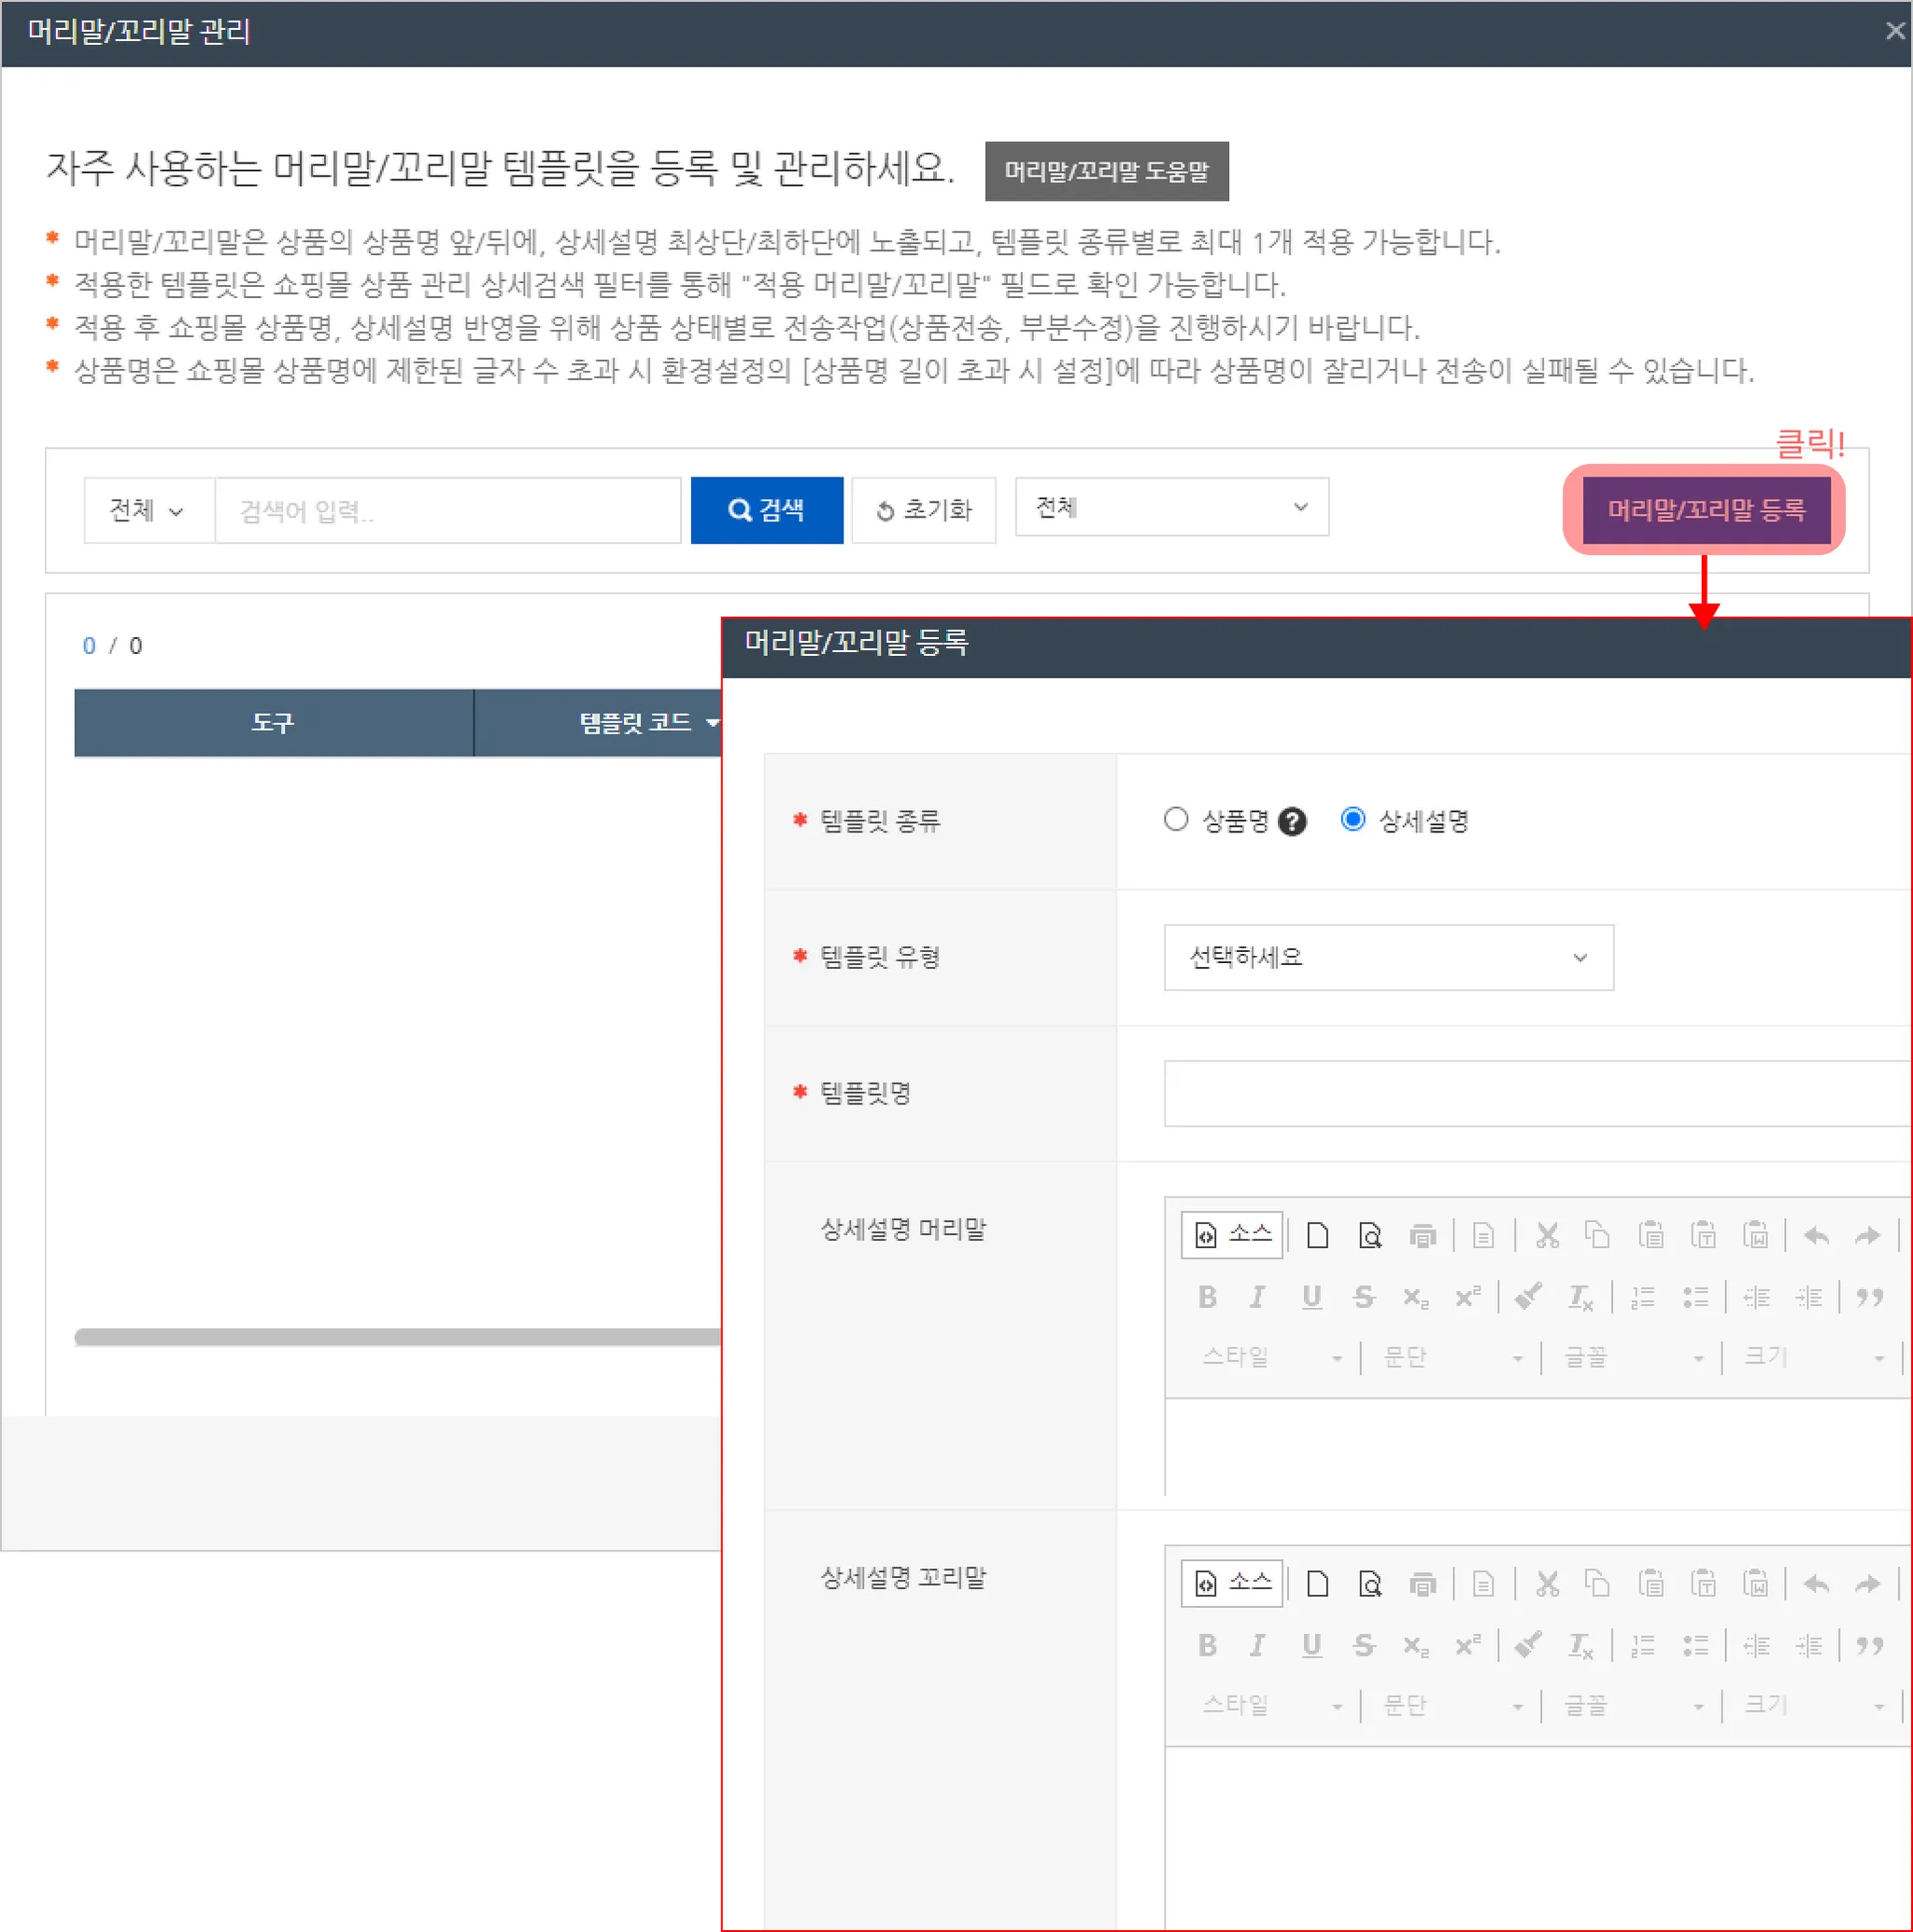Click Italic icon in footer editor
The height and width of the screenshot is (1932, 1913).
pyautogui.click(x=1258, y=1646)
